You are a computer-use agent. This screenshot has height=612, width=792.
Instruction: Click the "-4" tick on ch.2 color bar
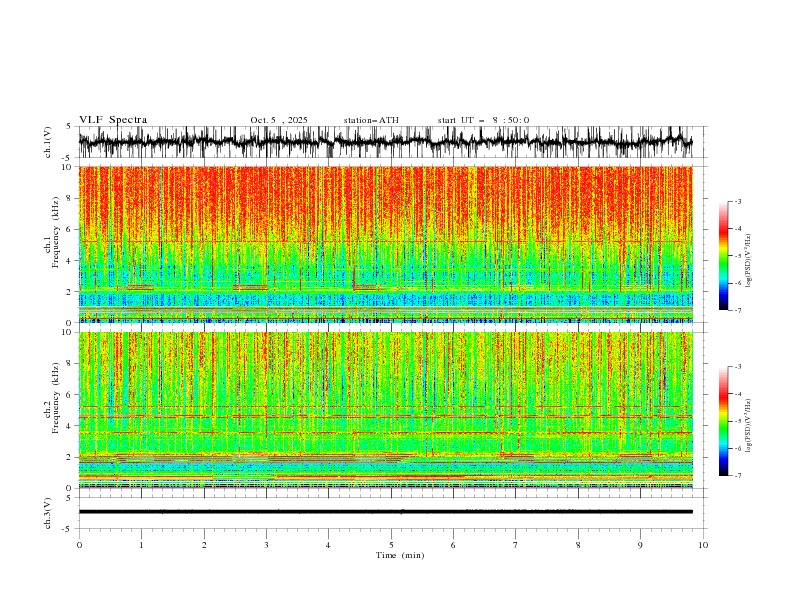click(737, 394)
